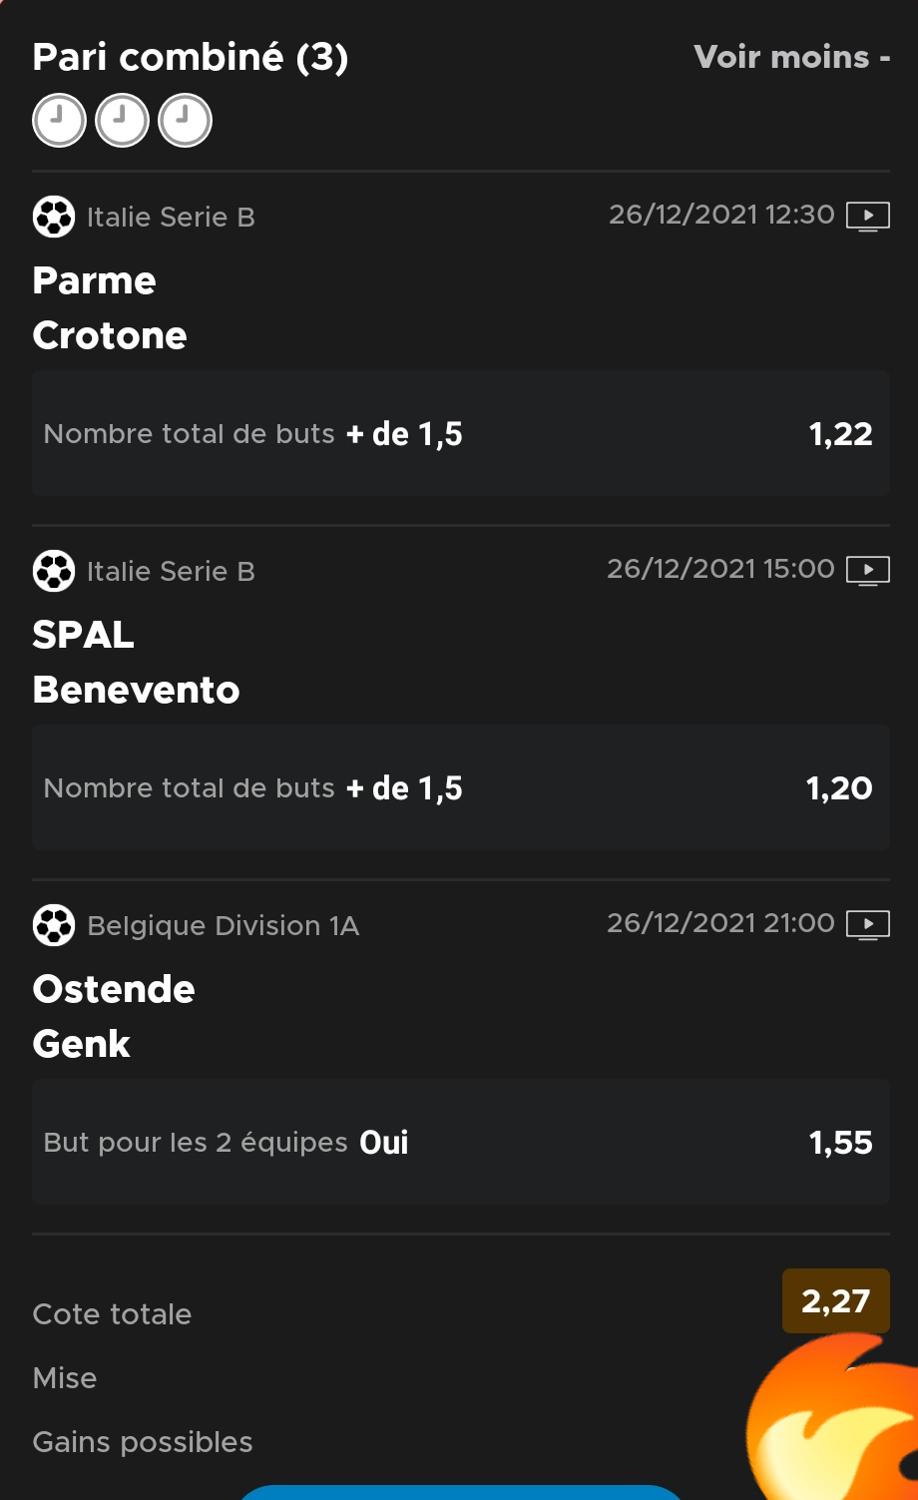Click the first pending clock status icon

59,121
